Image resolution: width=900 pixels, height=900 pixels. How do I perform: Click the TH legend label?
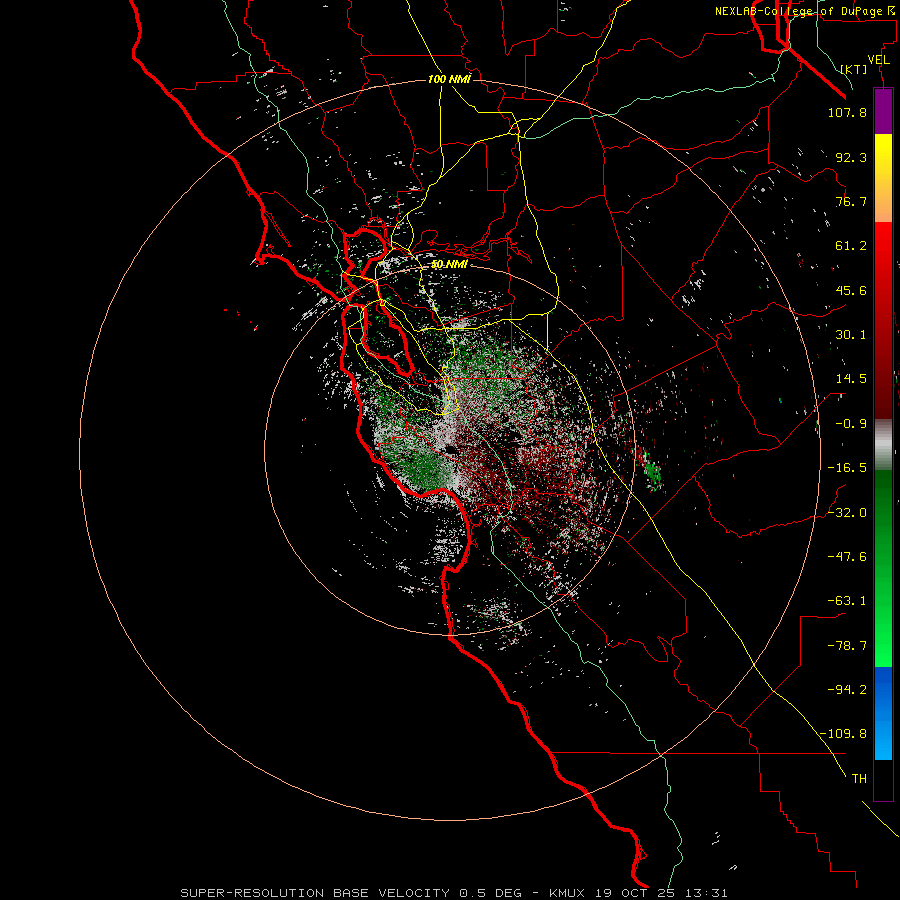(859, 779)
